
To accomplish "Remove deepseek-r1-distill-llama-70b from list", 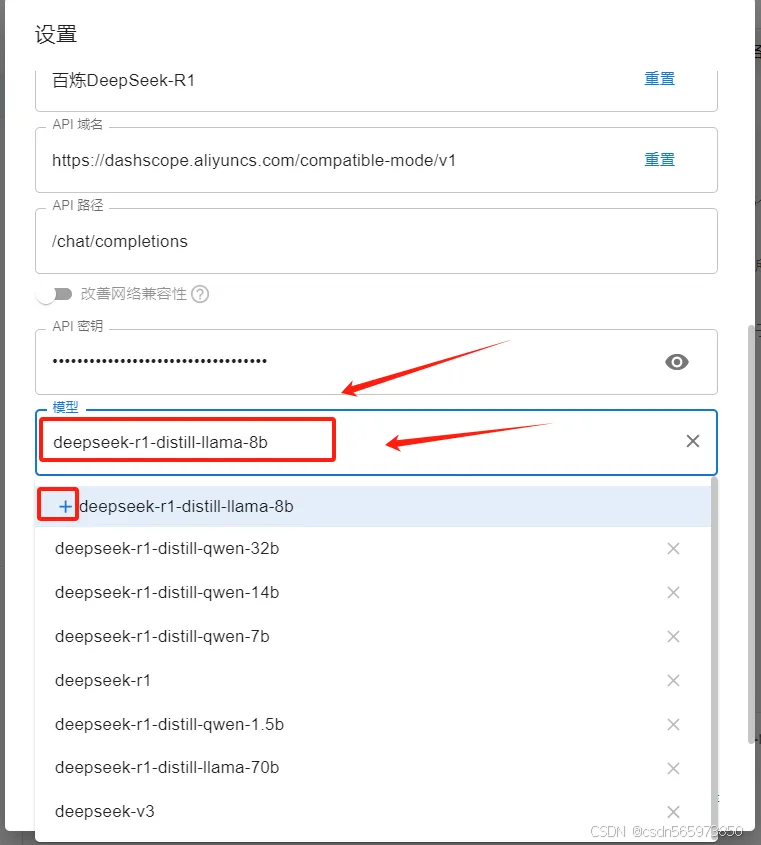I will click(673, 768).
